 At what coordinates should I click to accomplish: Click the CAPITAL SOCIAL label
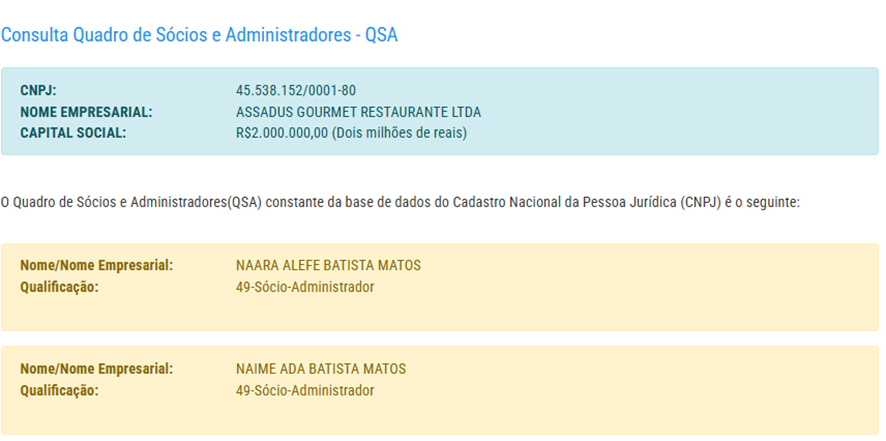[73, 132]
